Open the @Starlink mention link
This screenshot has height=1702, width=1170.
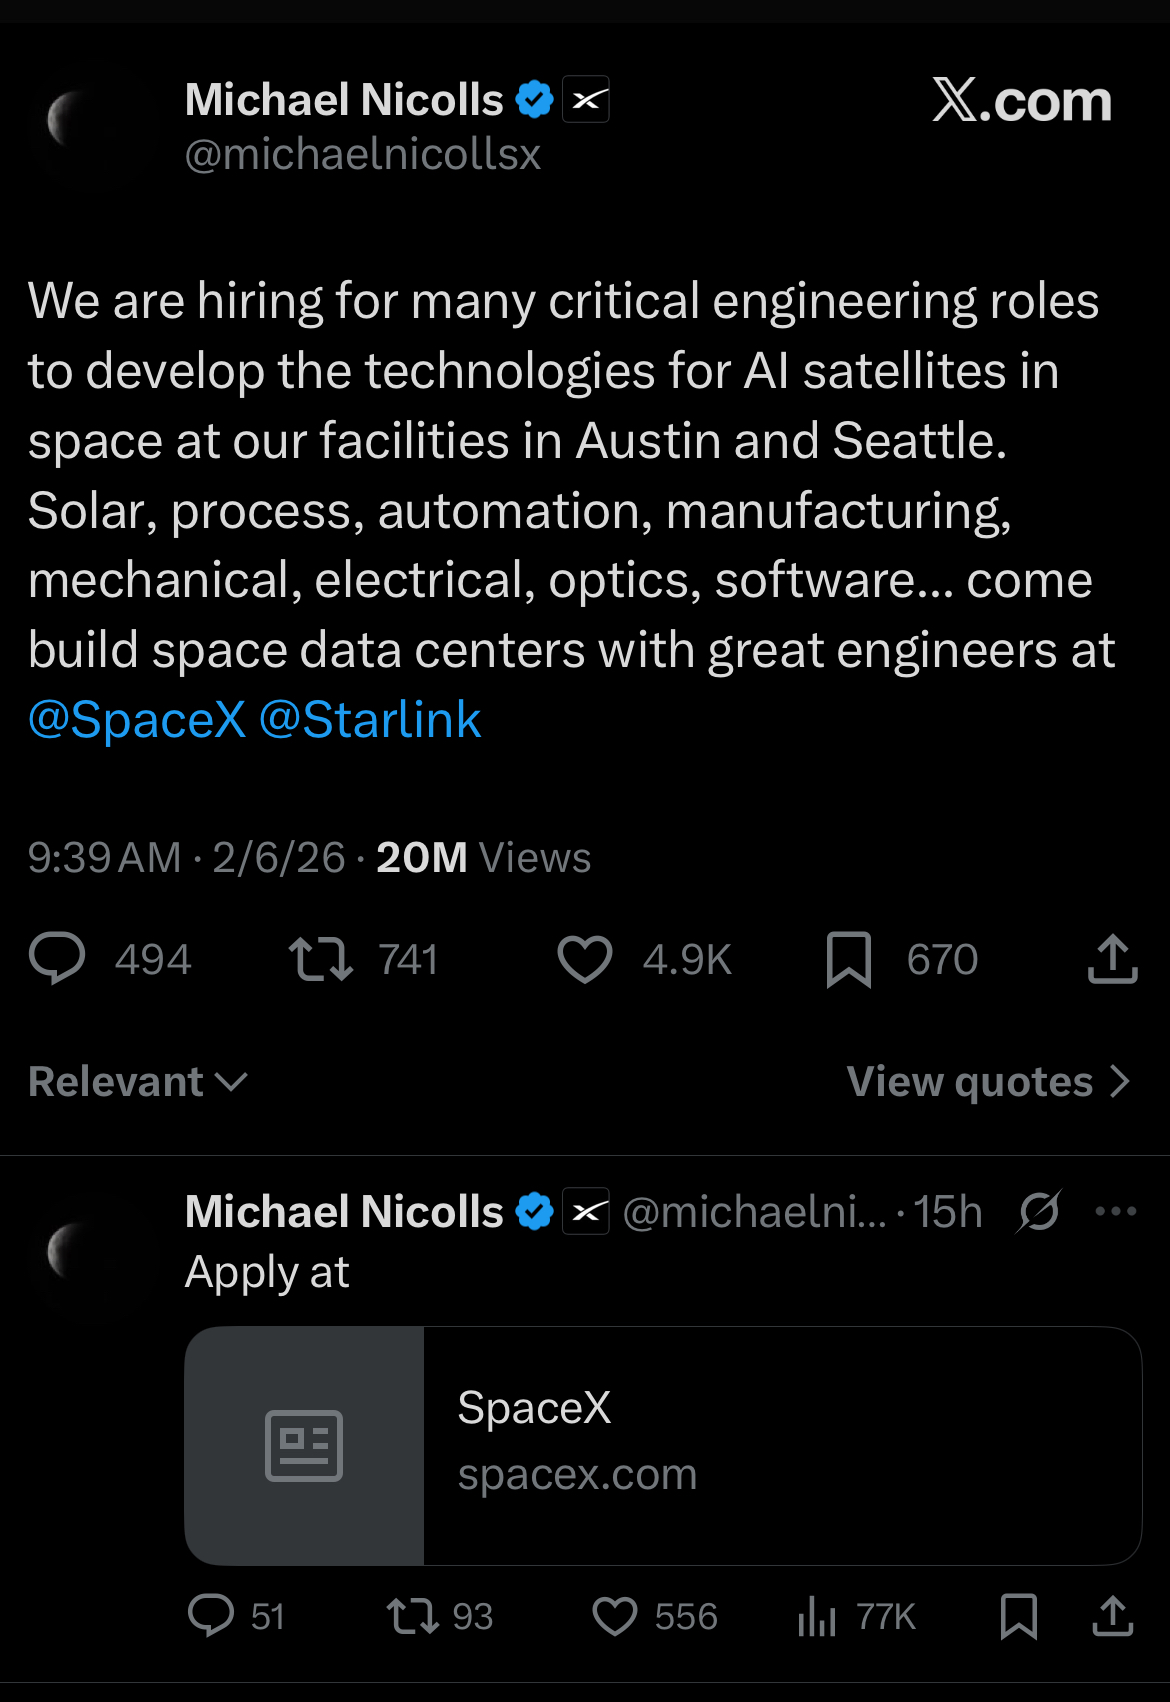click(x=370, y=720)
